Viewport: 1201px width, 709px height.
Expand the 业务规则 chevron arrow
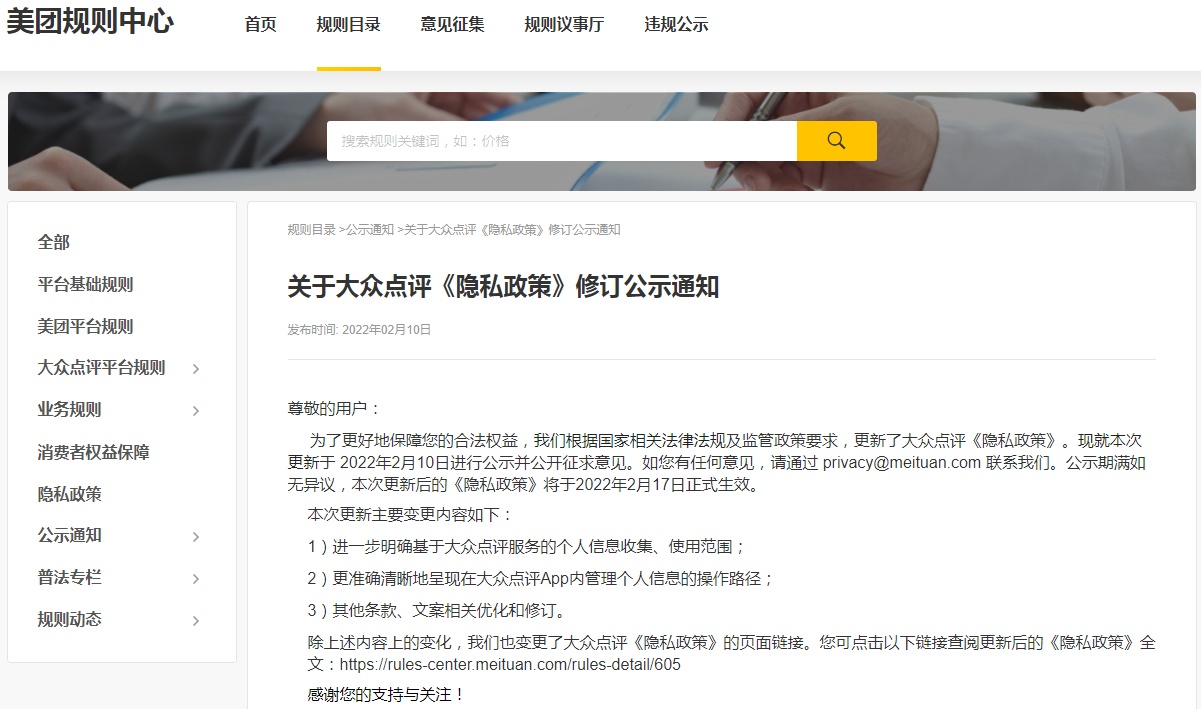(x=196, y=411)
